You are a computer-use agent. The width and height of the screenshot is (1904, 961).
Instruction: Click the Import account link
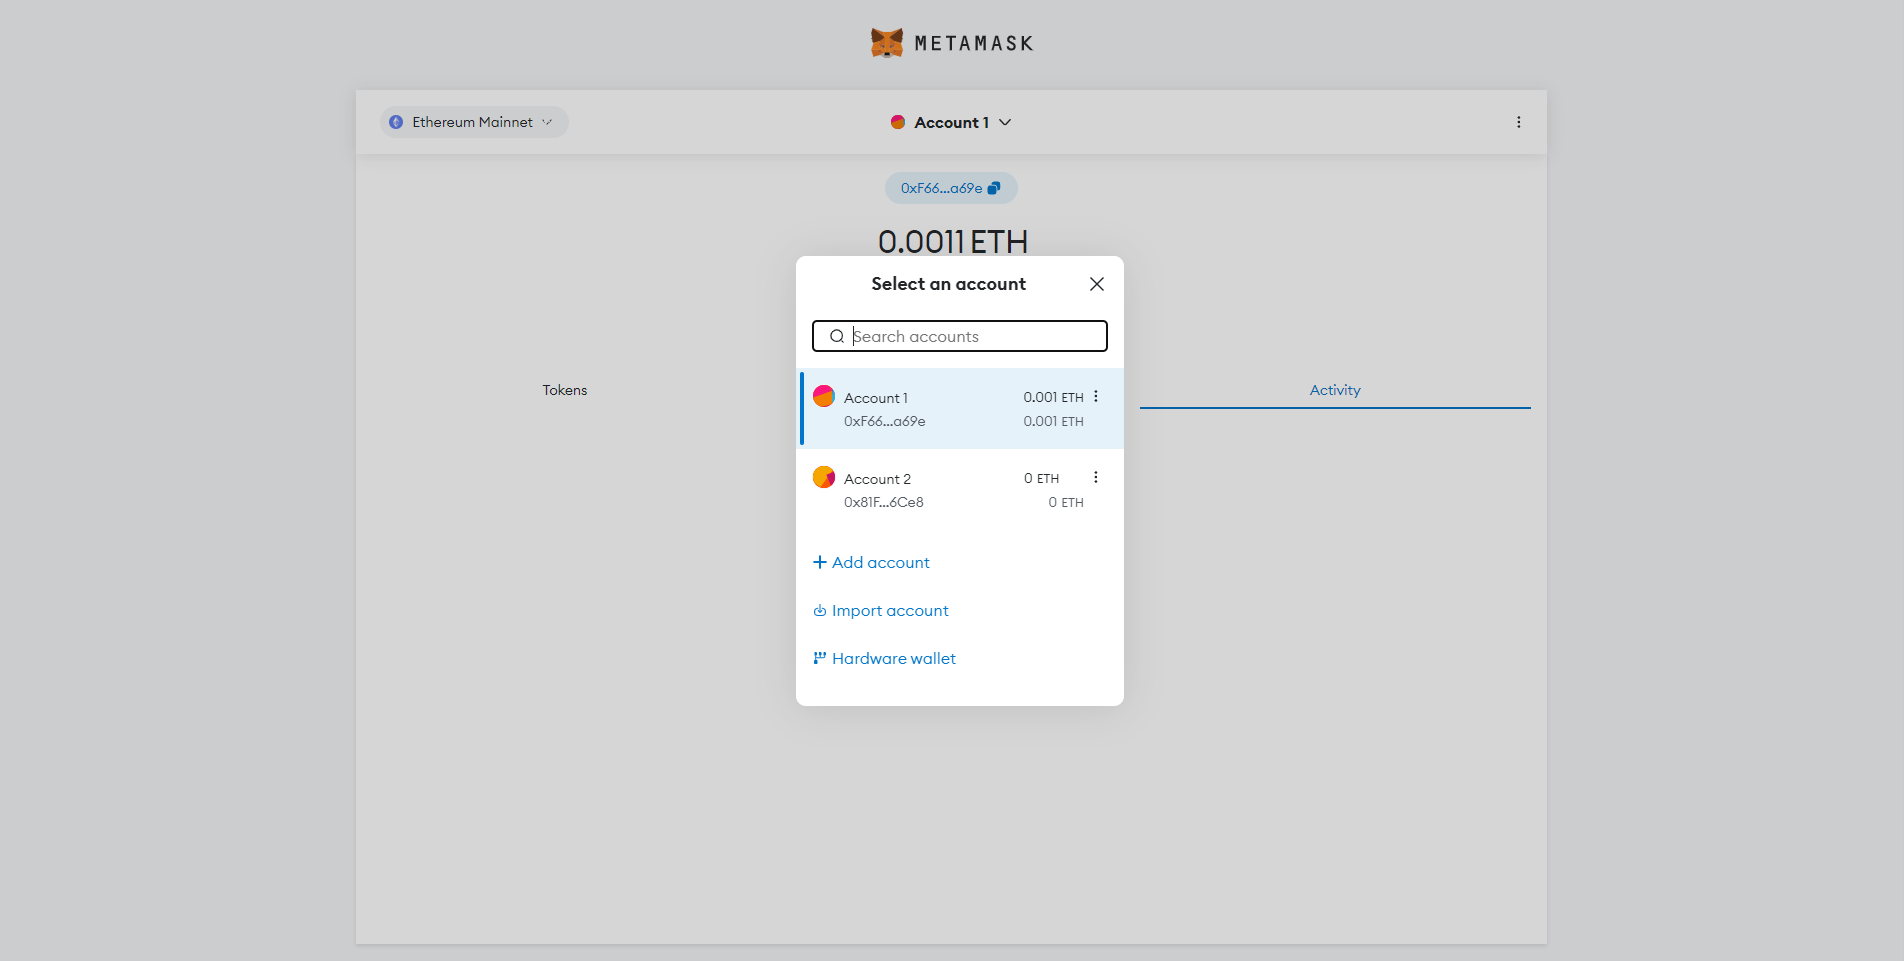[x=881, y=610]
